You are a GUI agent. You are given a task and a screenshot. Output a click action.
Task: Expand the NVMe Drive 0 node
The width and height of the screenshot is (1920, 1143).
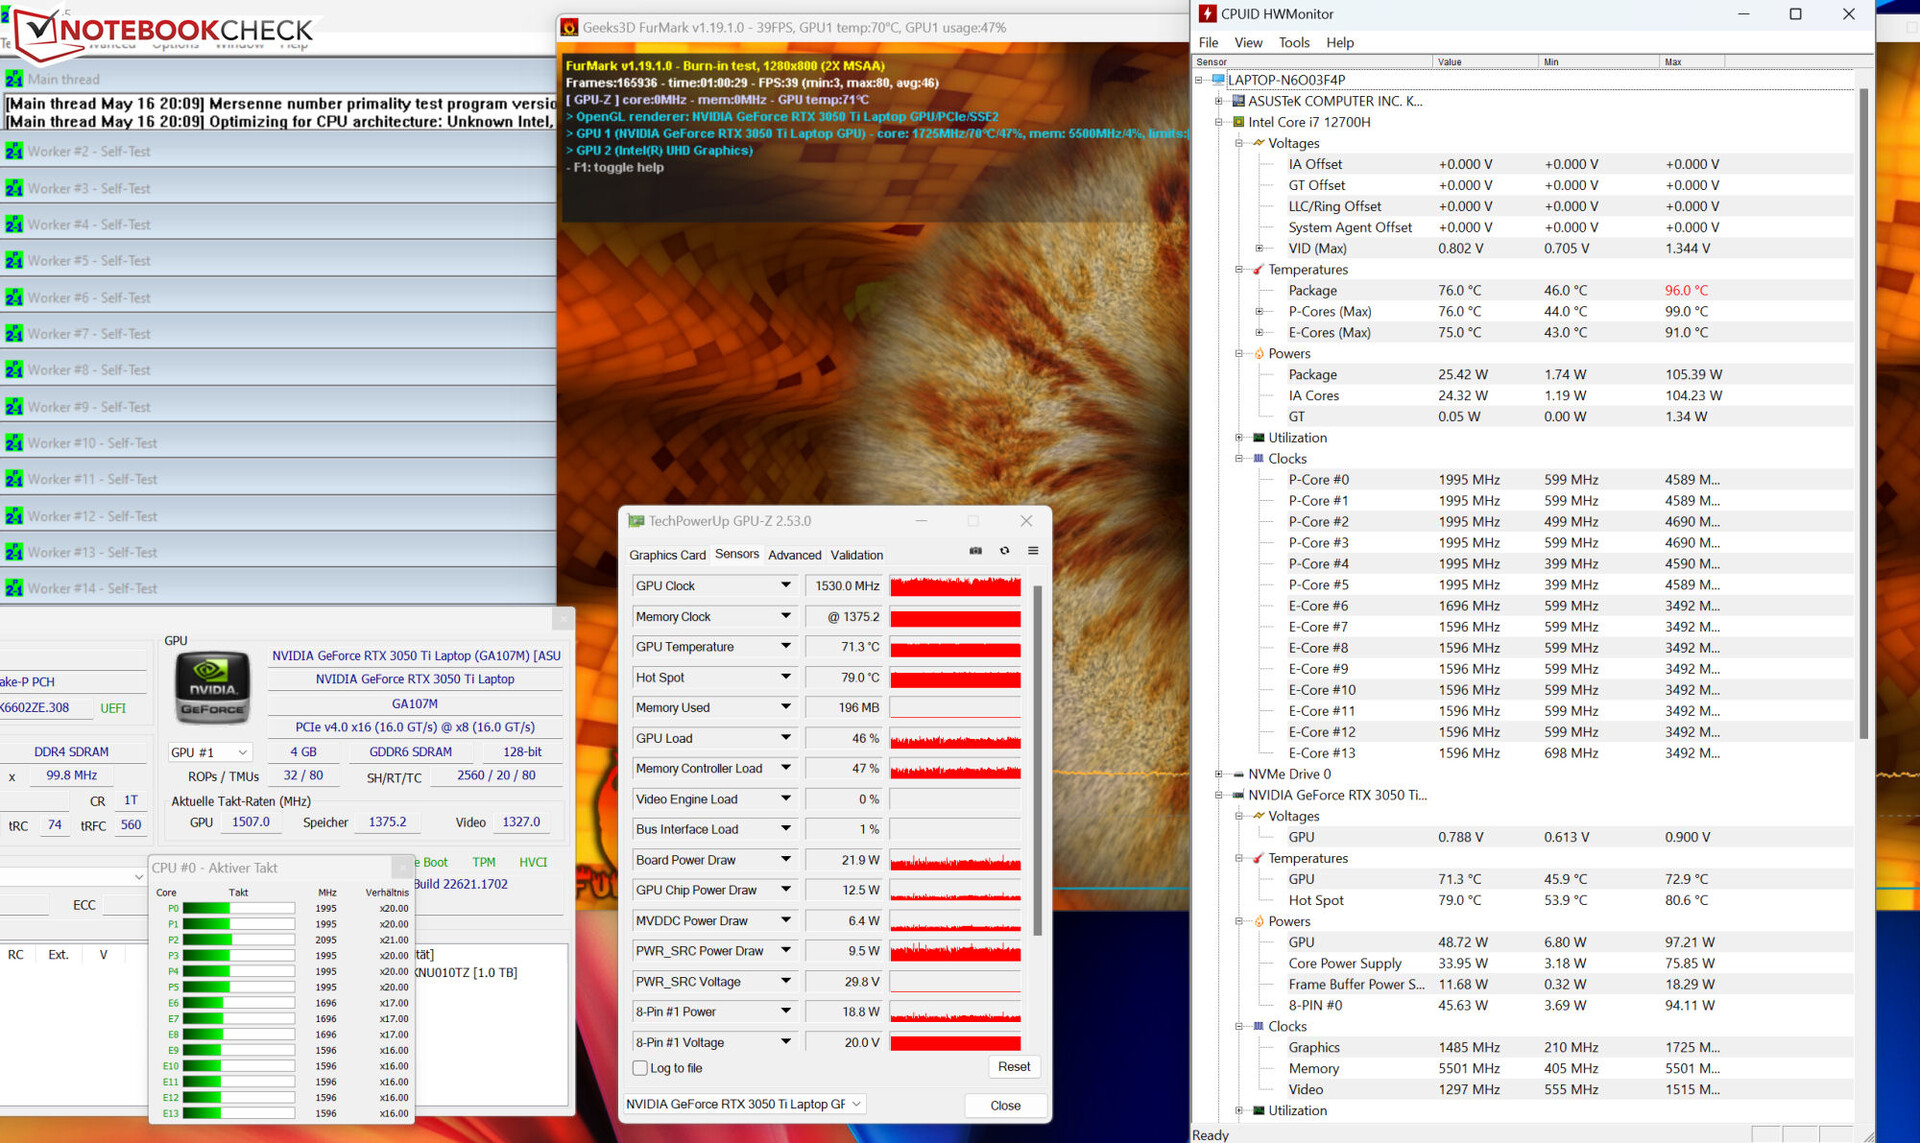tap(1219, 774)
